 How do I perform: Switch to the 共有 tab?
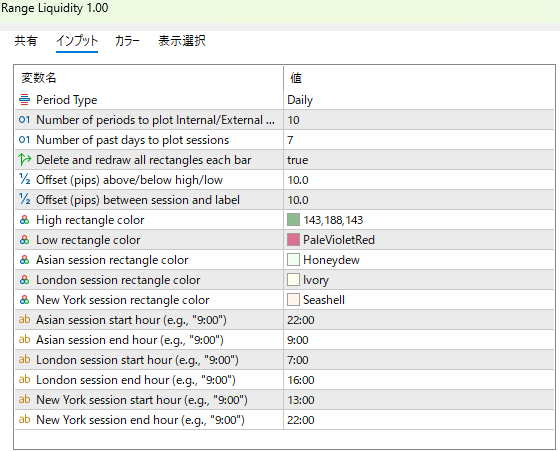(x=26, y=41)
